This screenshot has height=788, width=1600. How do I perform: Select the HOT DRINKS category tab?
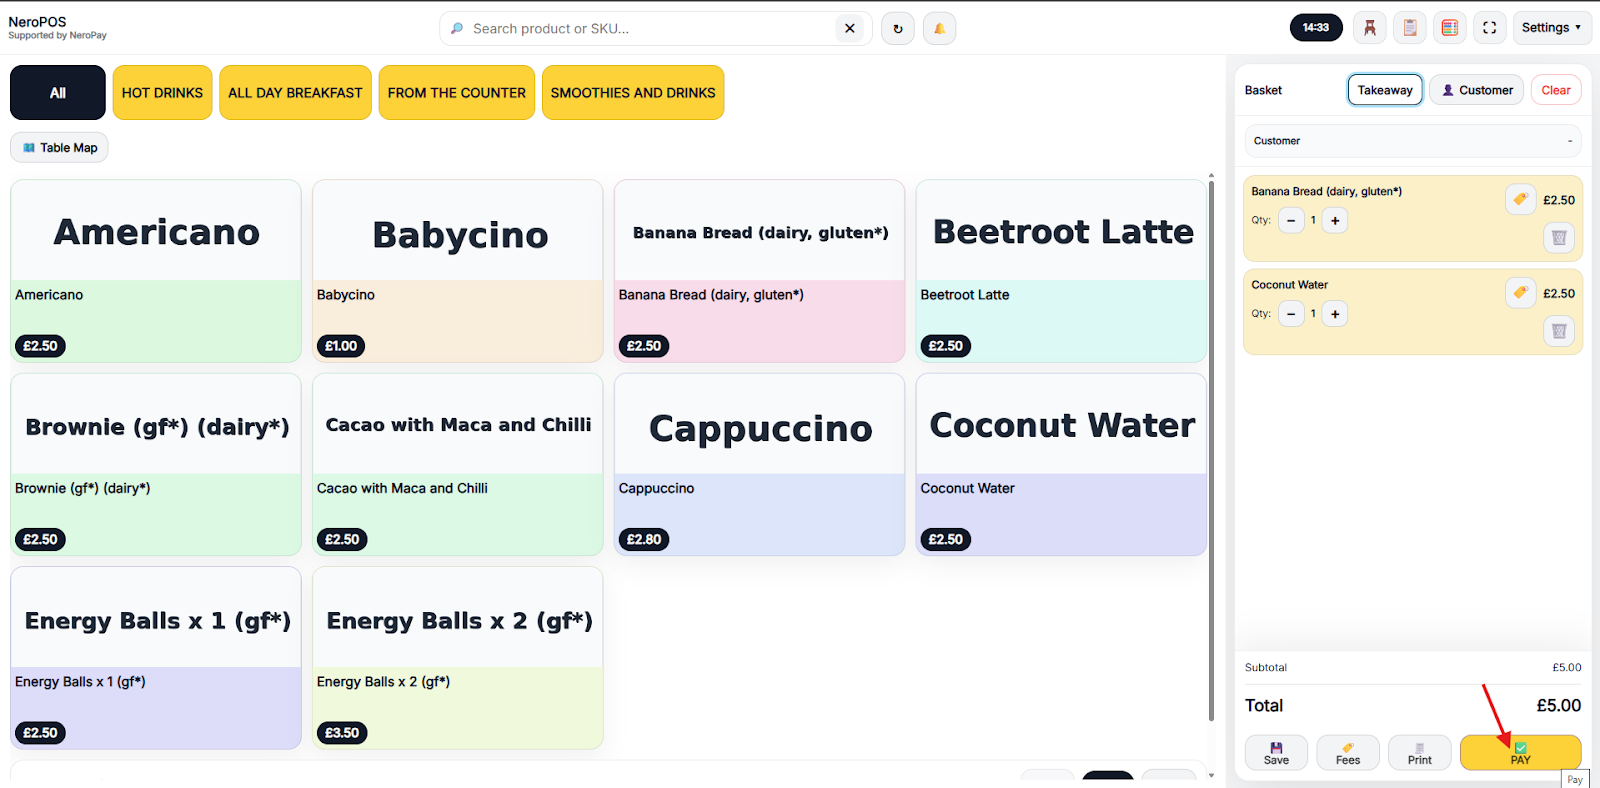click(162, 93)
